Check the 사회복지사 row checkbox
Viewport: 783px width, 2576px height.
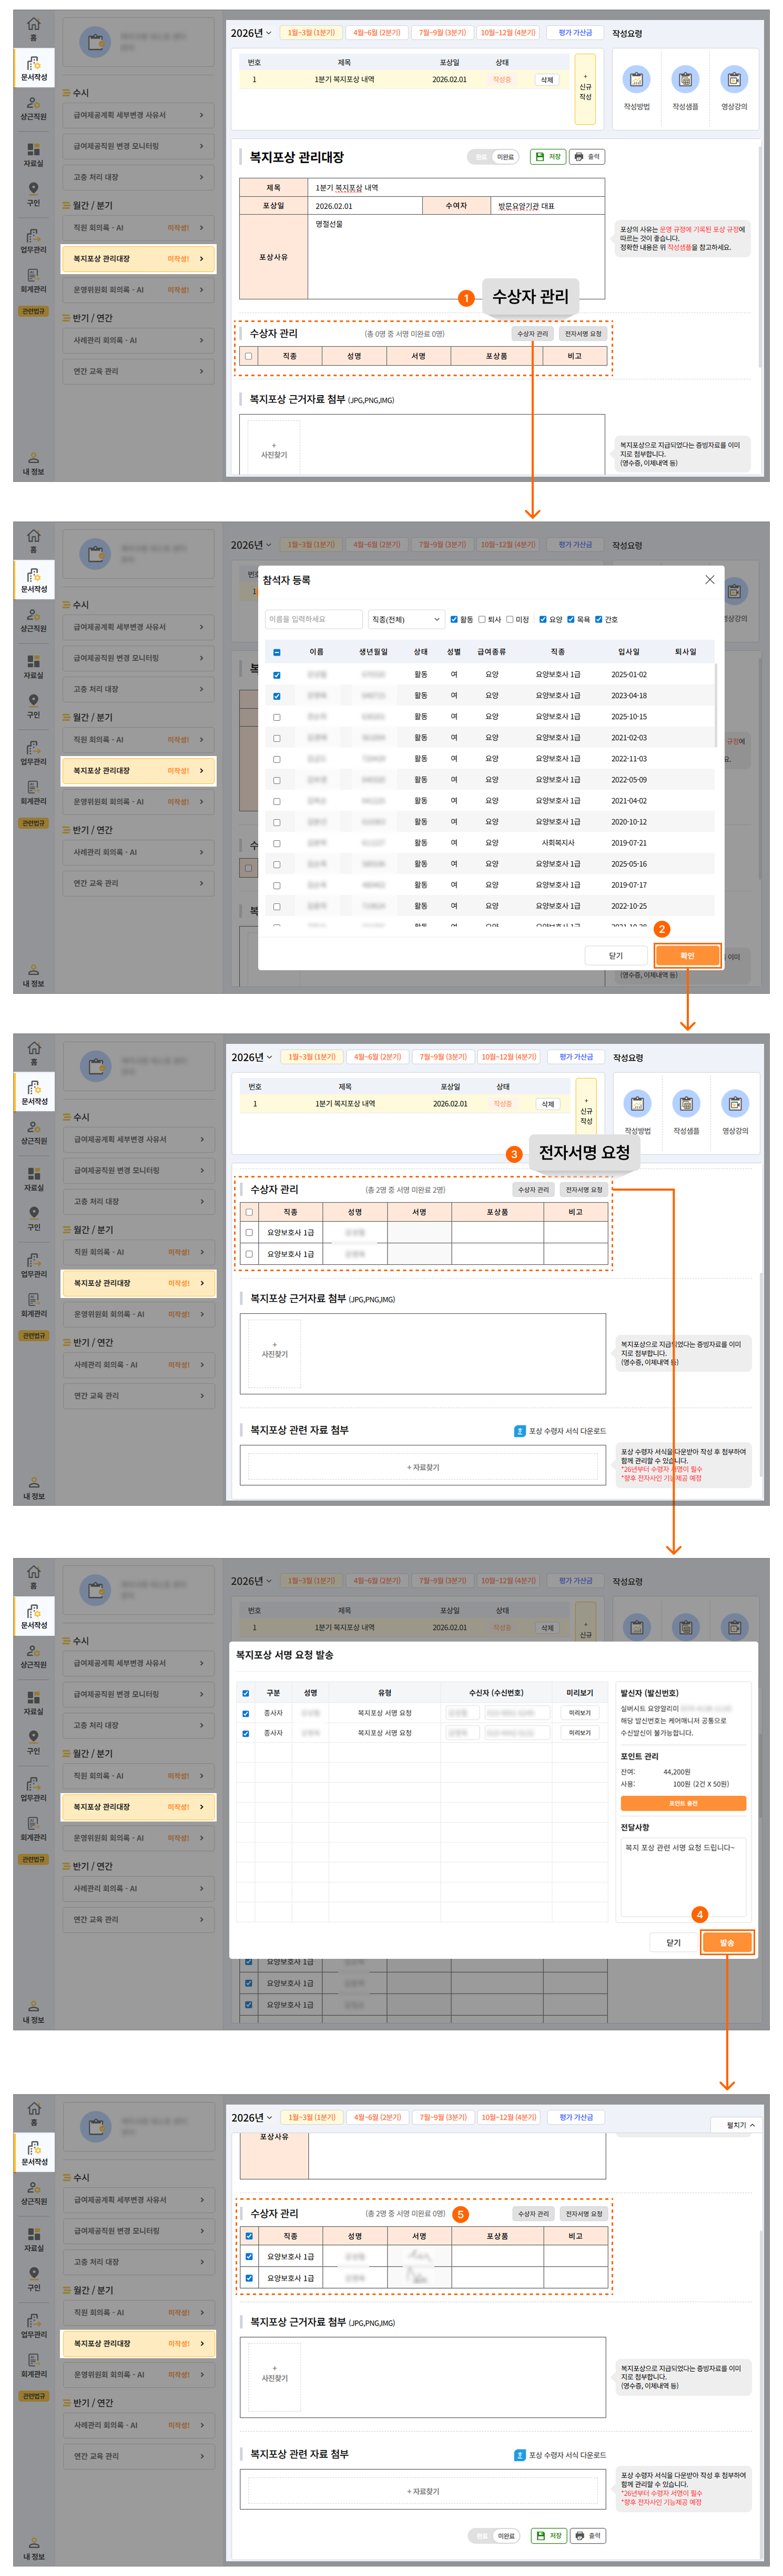pyautogui.click(x=277, y=843)
